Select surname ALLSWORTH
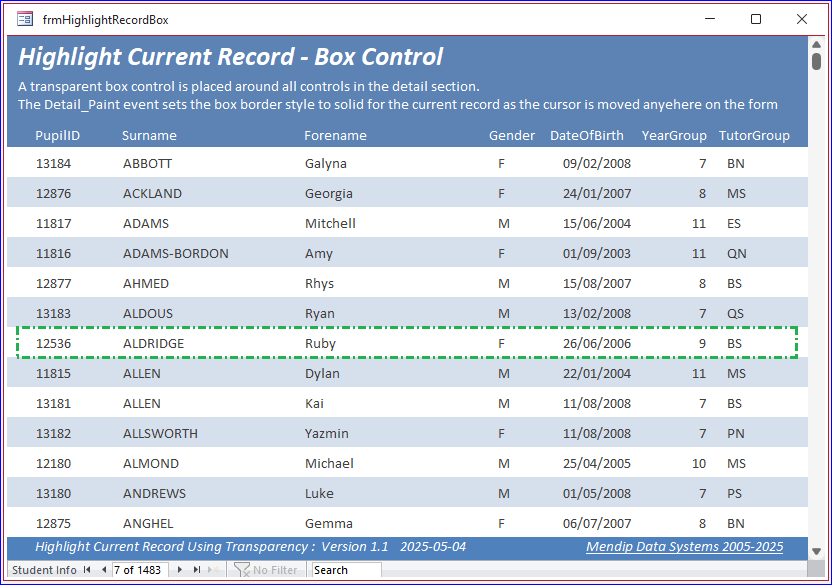 [x=160, y=433]
